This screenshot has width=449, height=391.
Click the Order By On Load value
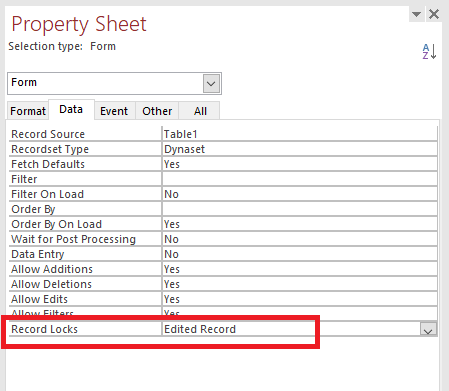(299, 224)
